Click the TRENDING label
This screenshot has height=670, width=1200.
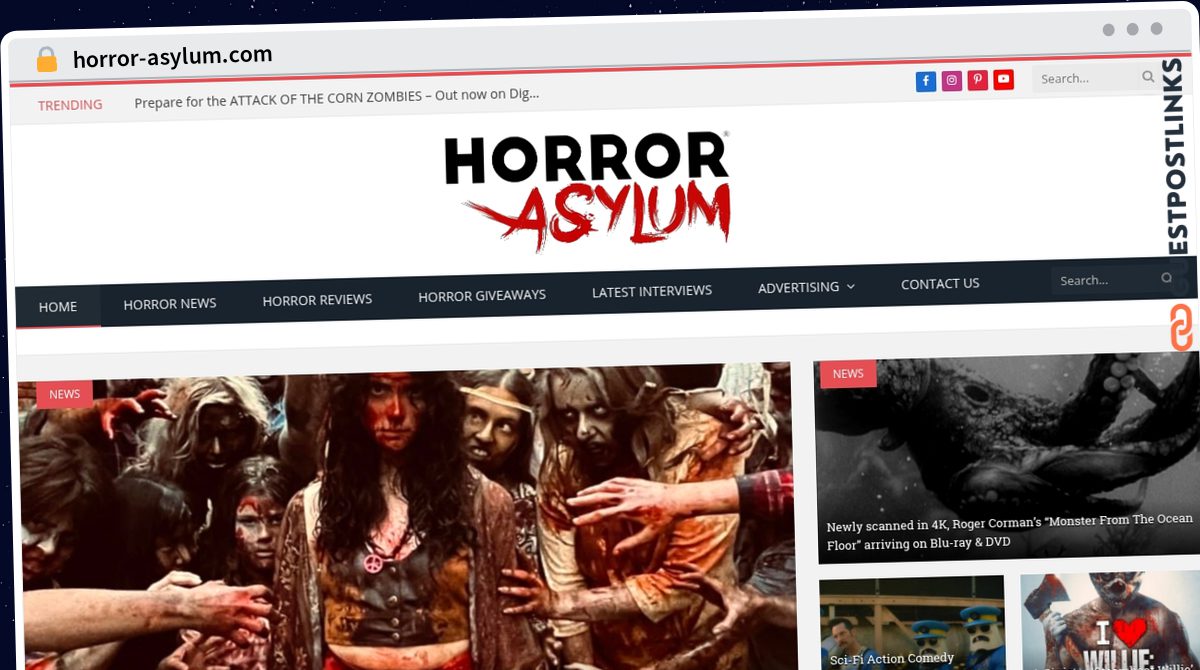(x=70, y=105)
